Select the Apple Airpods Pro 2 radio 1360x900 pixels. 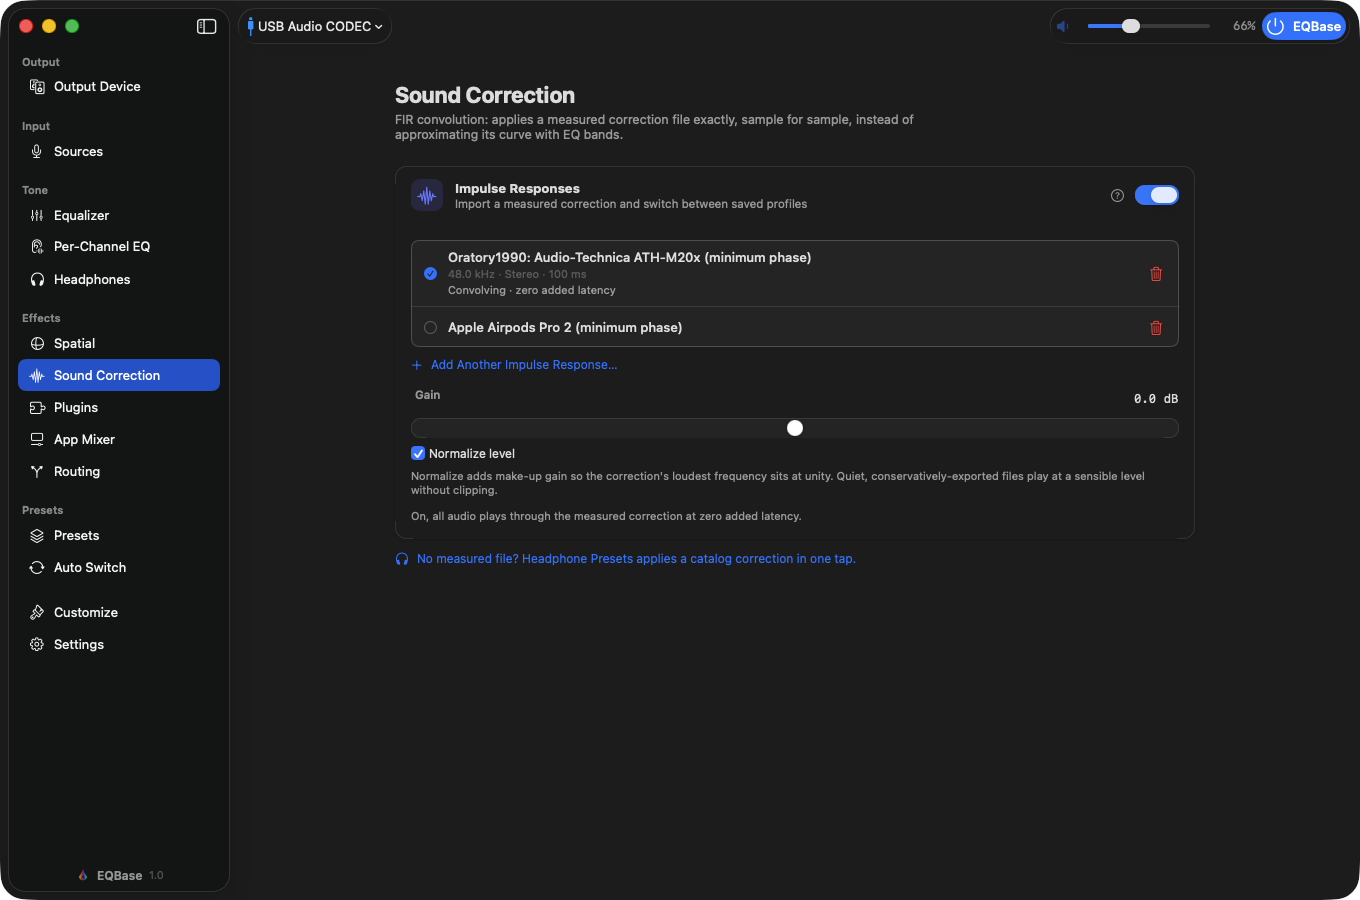(x=430, y=328)
